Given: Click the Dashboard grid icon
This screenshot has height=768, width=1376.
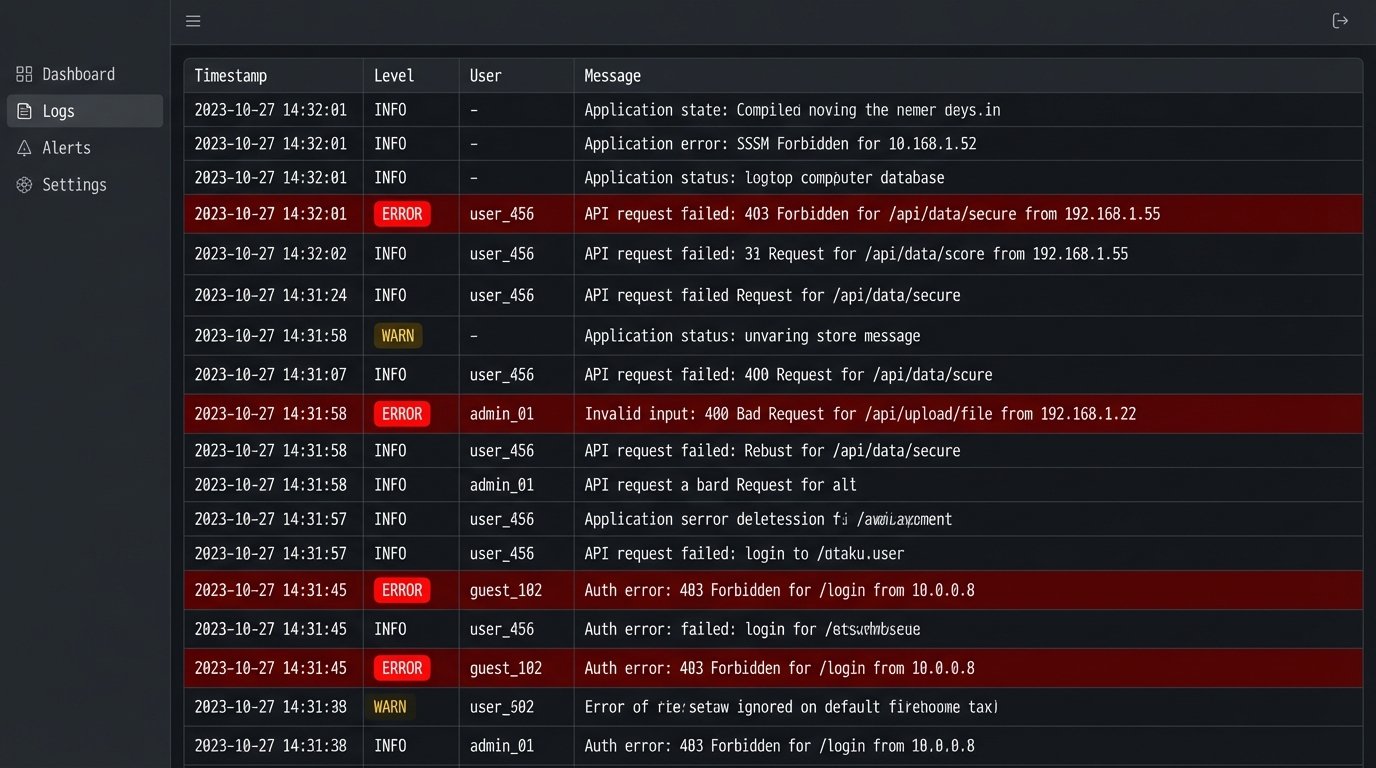Looking at the screenshot, I should pyautogui.click(x=24, y=74).
